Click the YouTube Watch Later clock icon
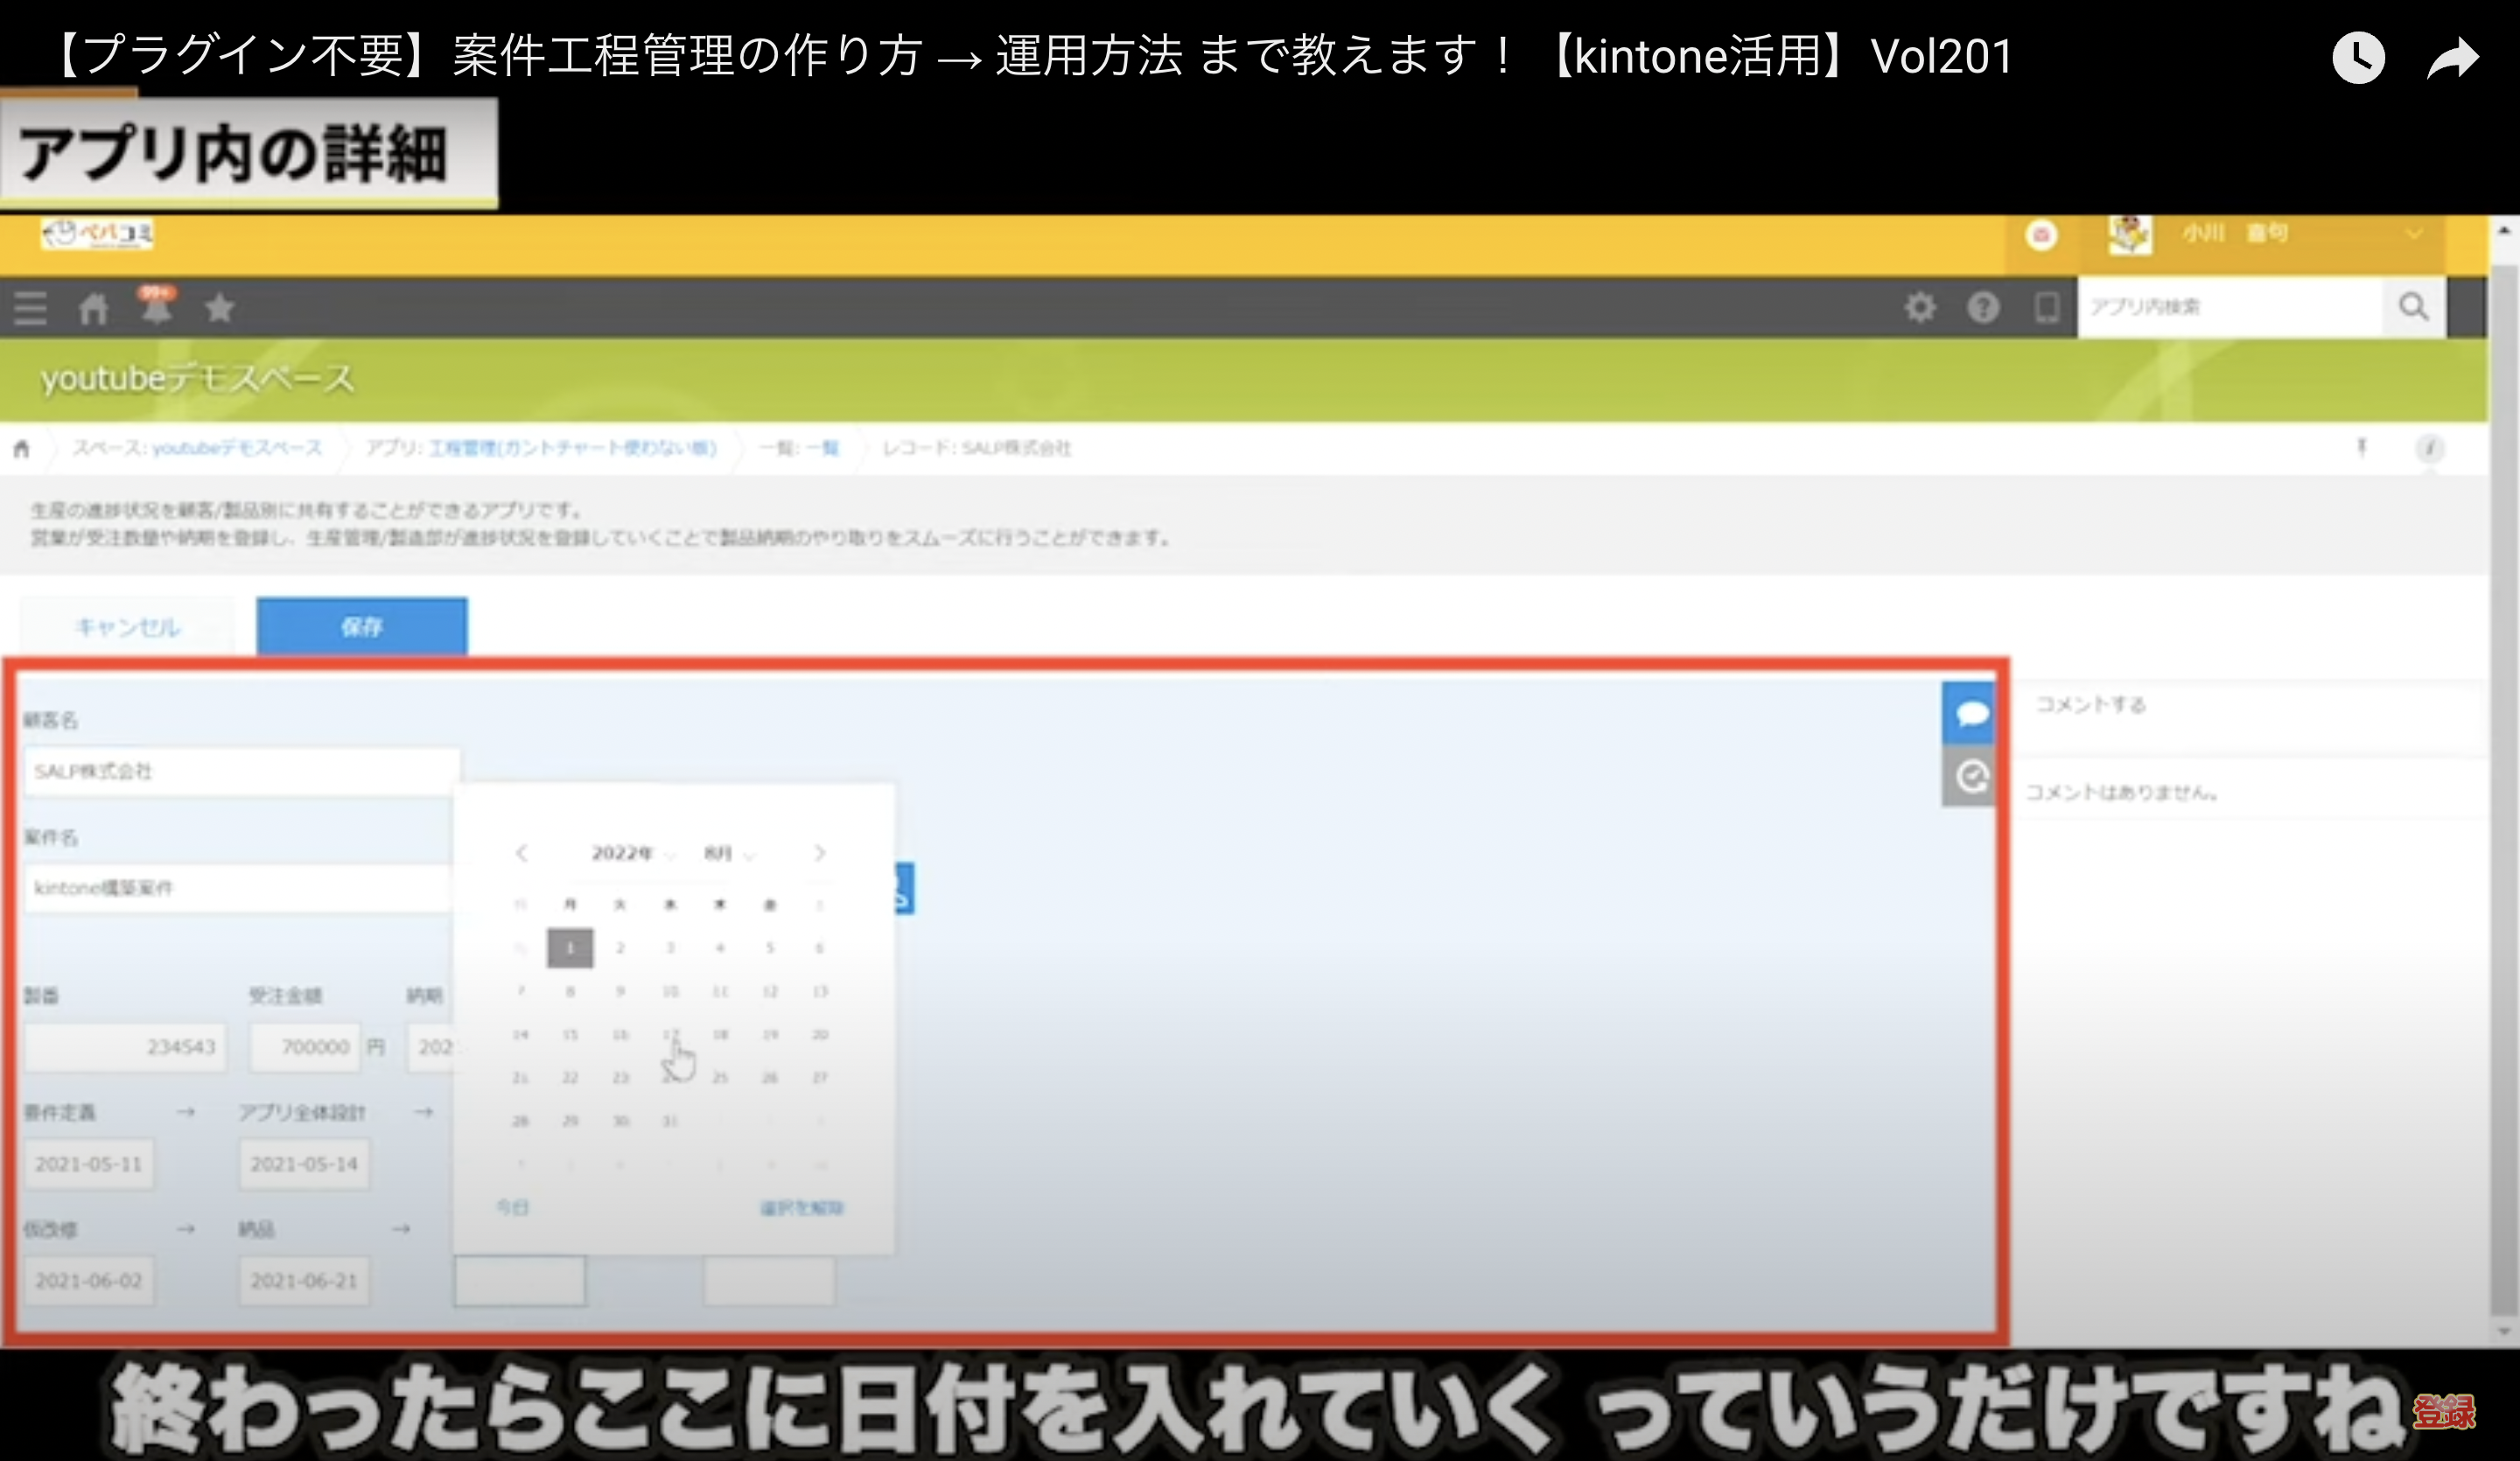This screenshot has height=1461, width=2520. point(2357,57)
